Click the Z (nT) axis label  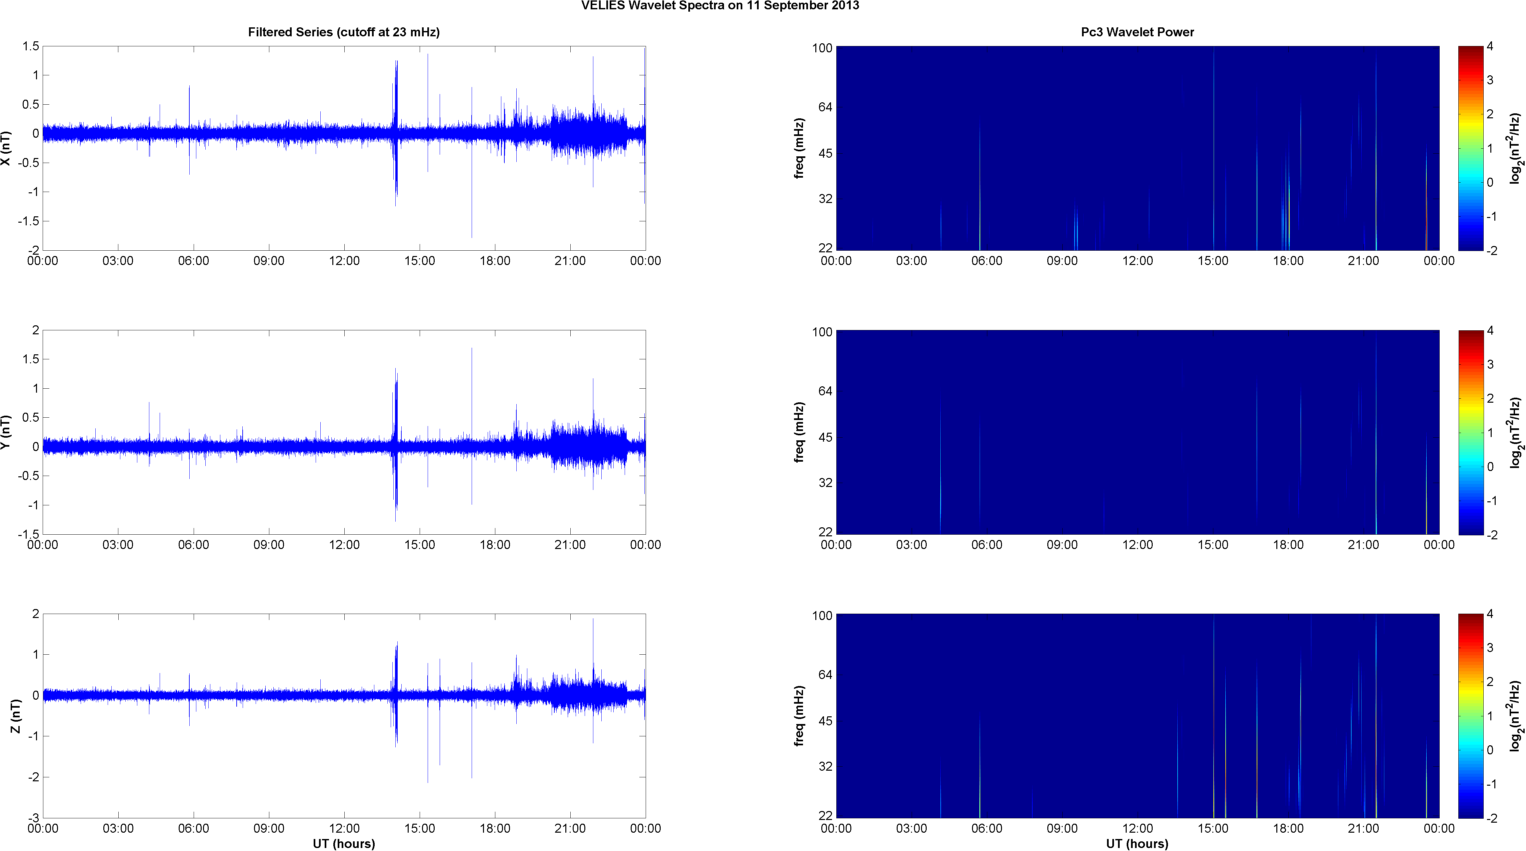(15, 716)
